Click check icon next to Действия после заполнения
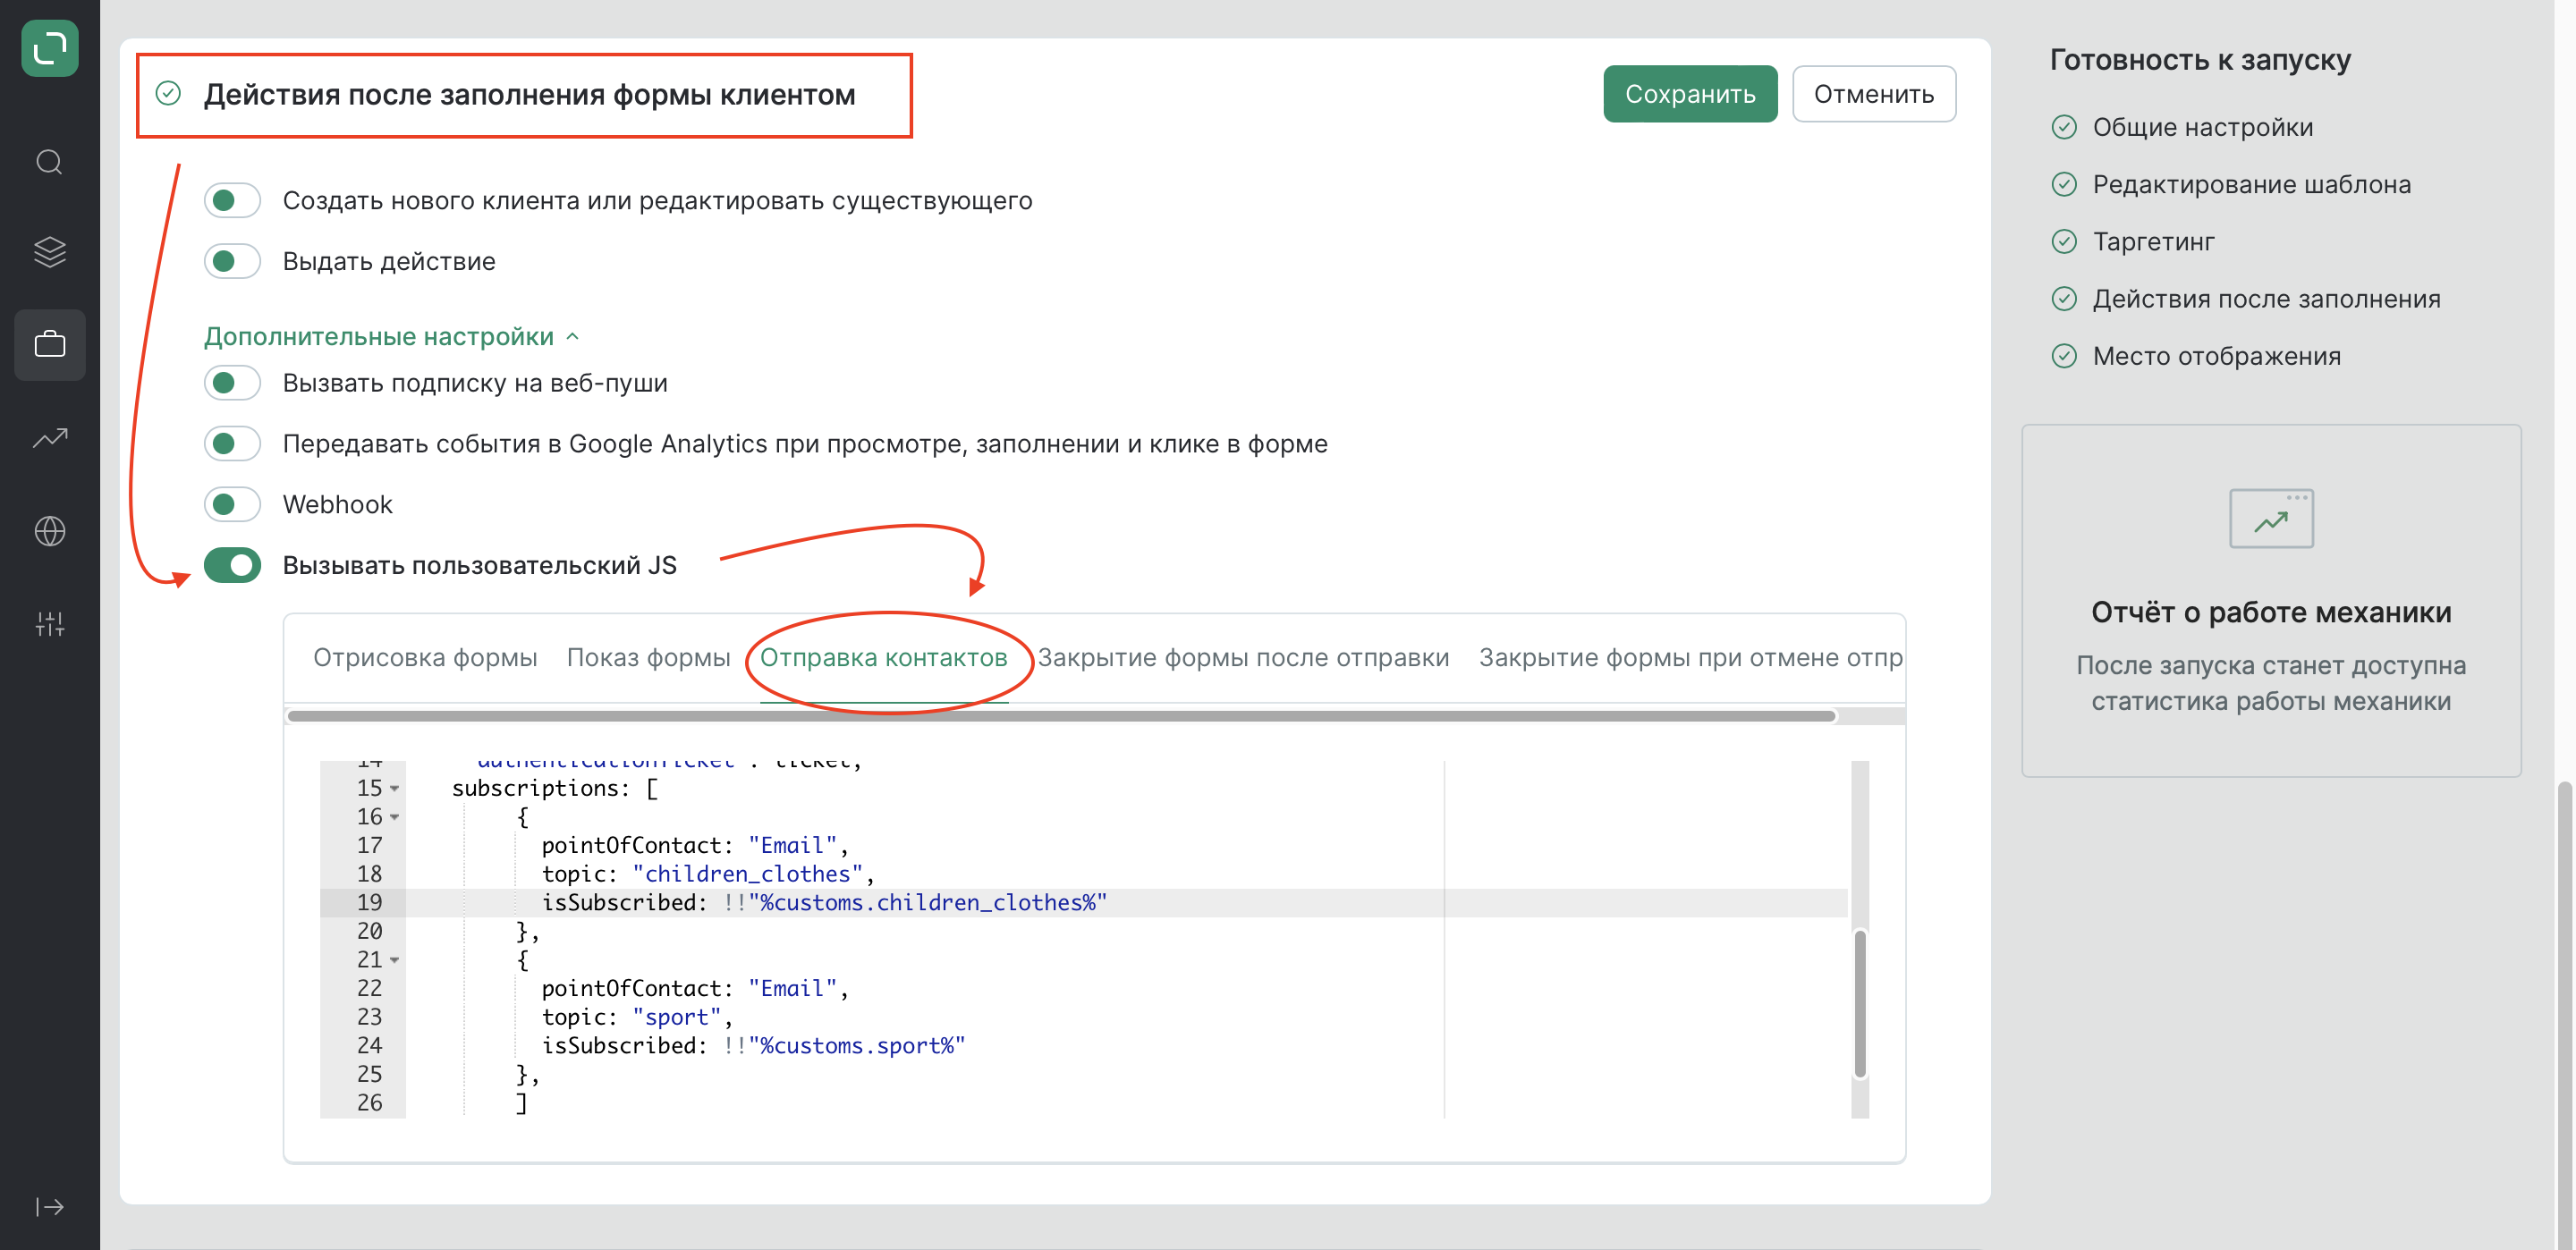Image resolution: width=2576 pixels, height=1250 pixels. point(2064,299)
